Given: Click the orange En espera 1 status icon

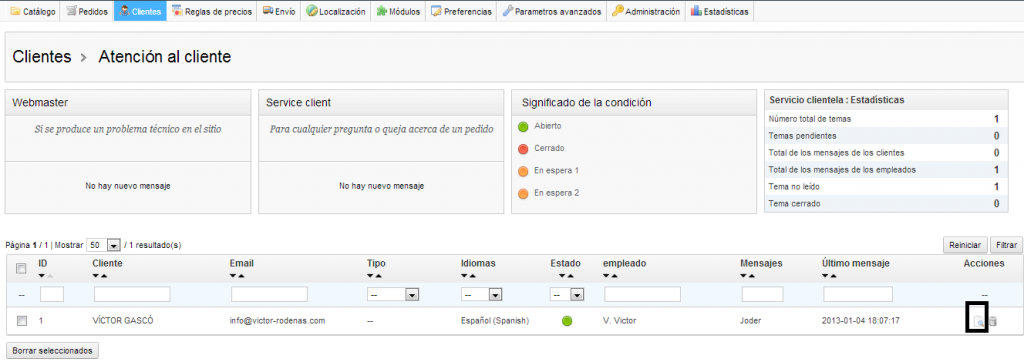Looking at the screenshot, I should coord(523,171).
